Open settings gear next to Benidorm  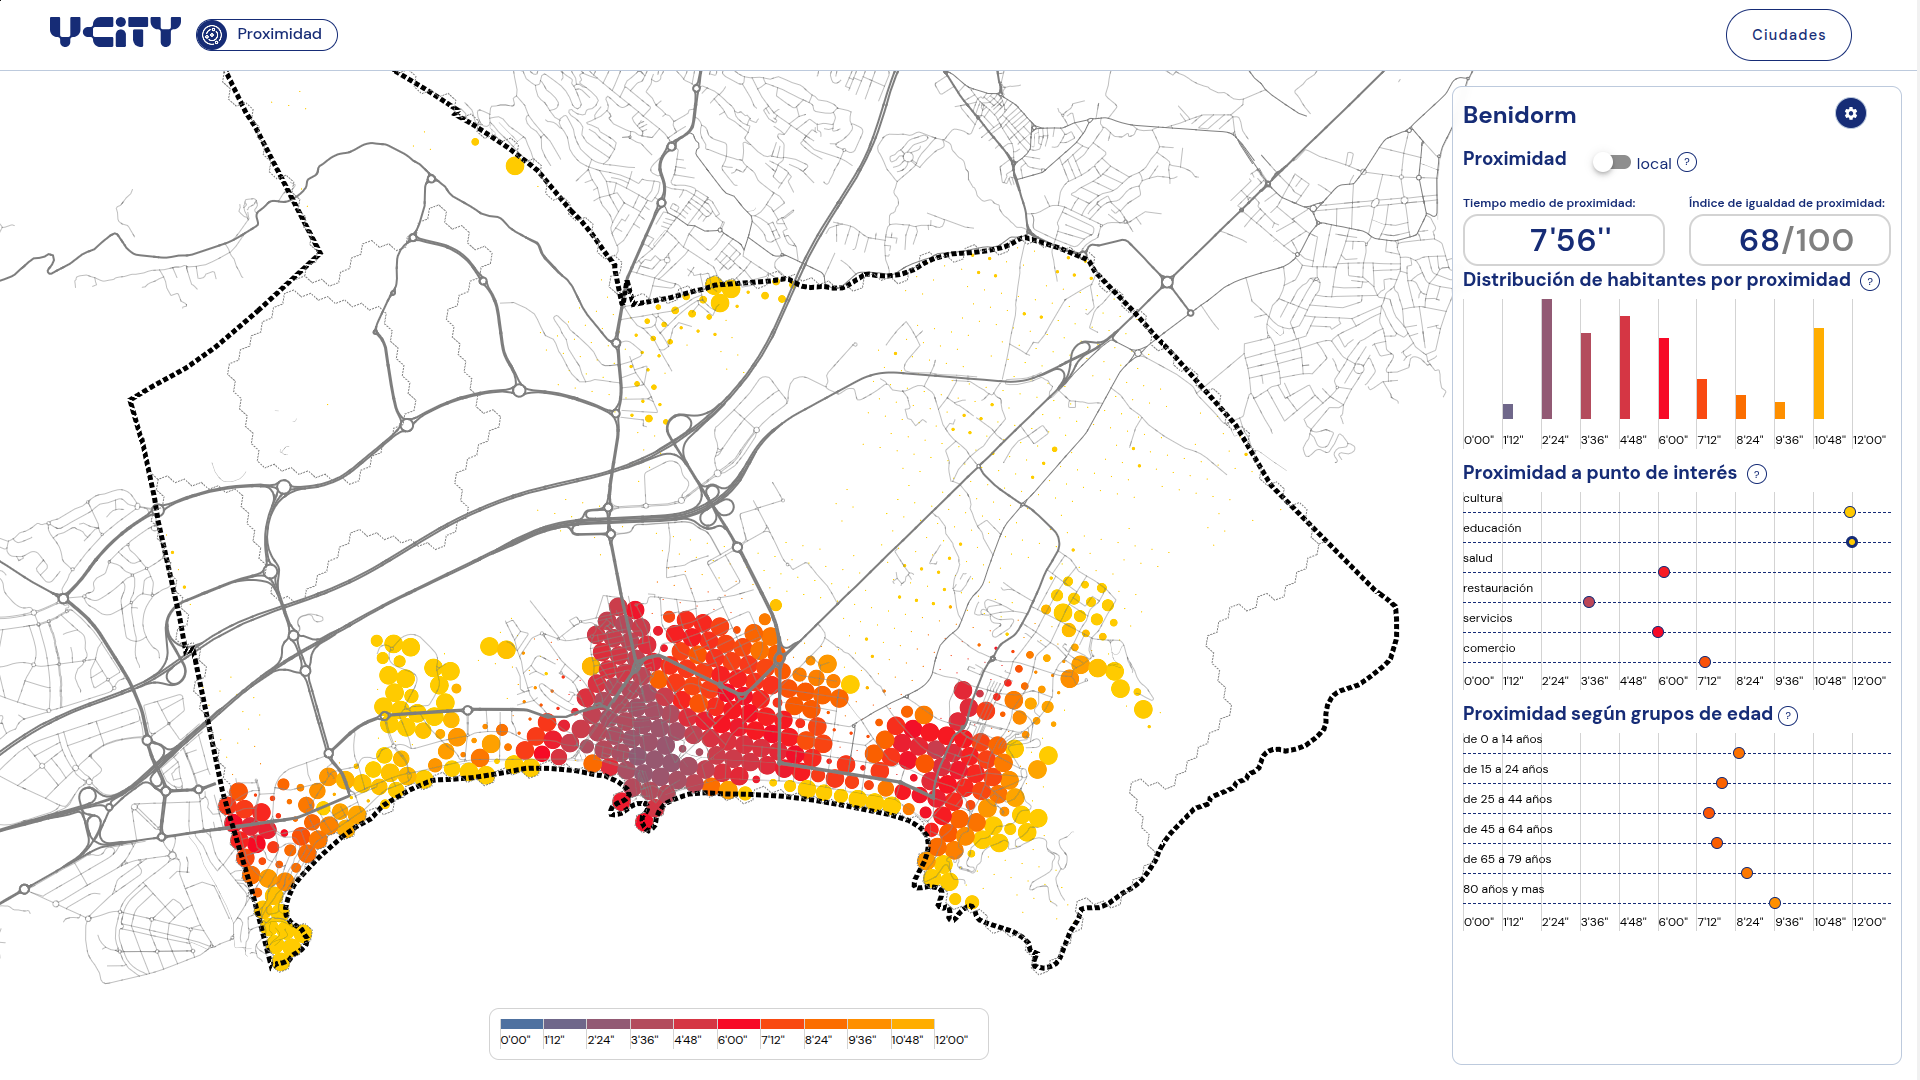pyautogui.click(x=1850, y=113)
